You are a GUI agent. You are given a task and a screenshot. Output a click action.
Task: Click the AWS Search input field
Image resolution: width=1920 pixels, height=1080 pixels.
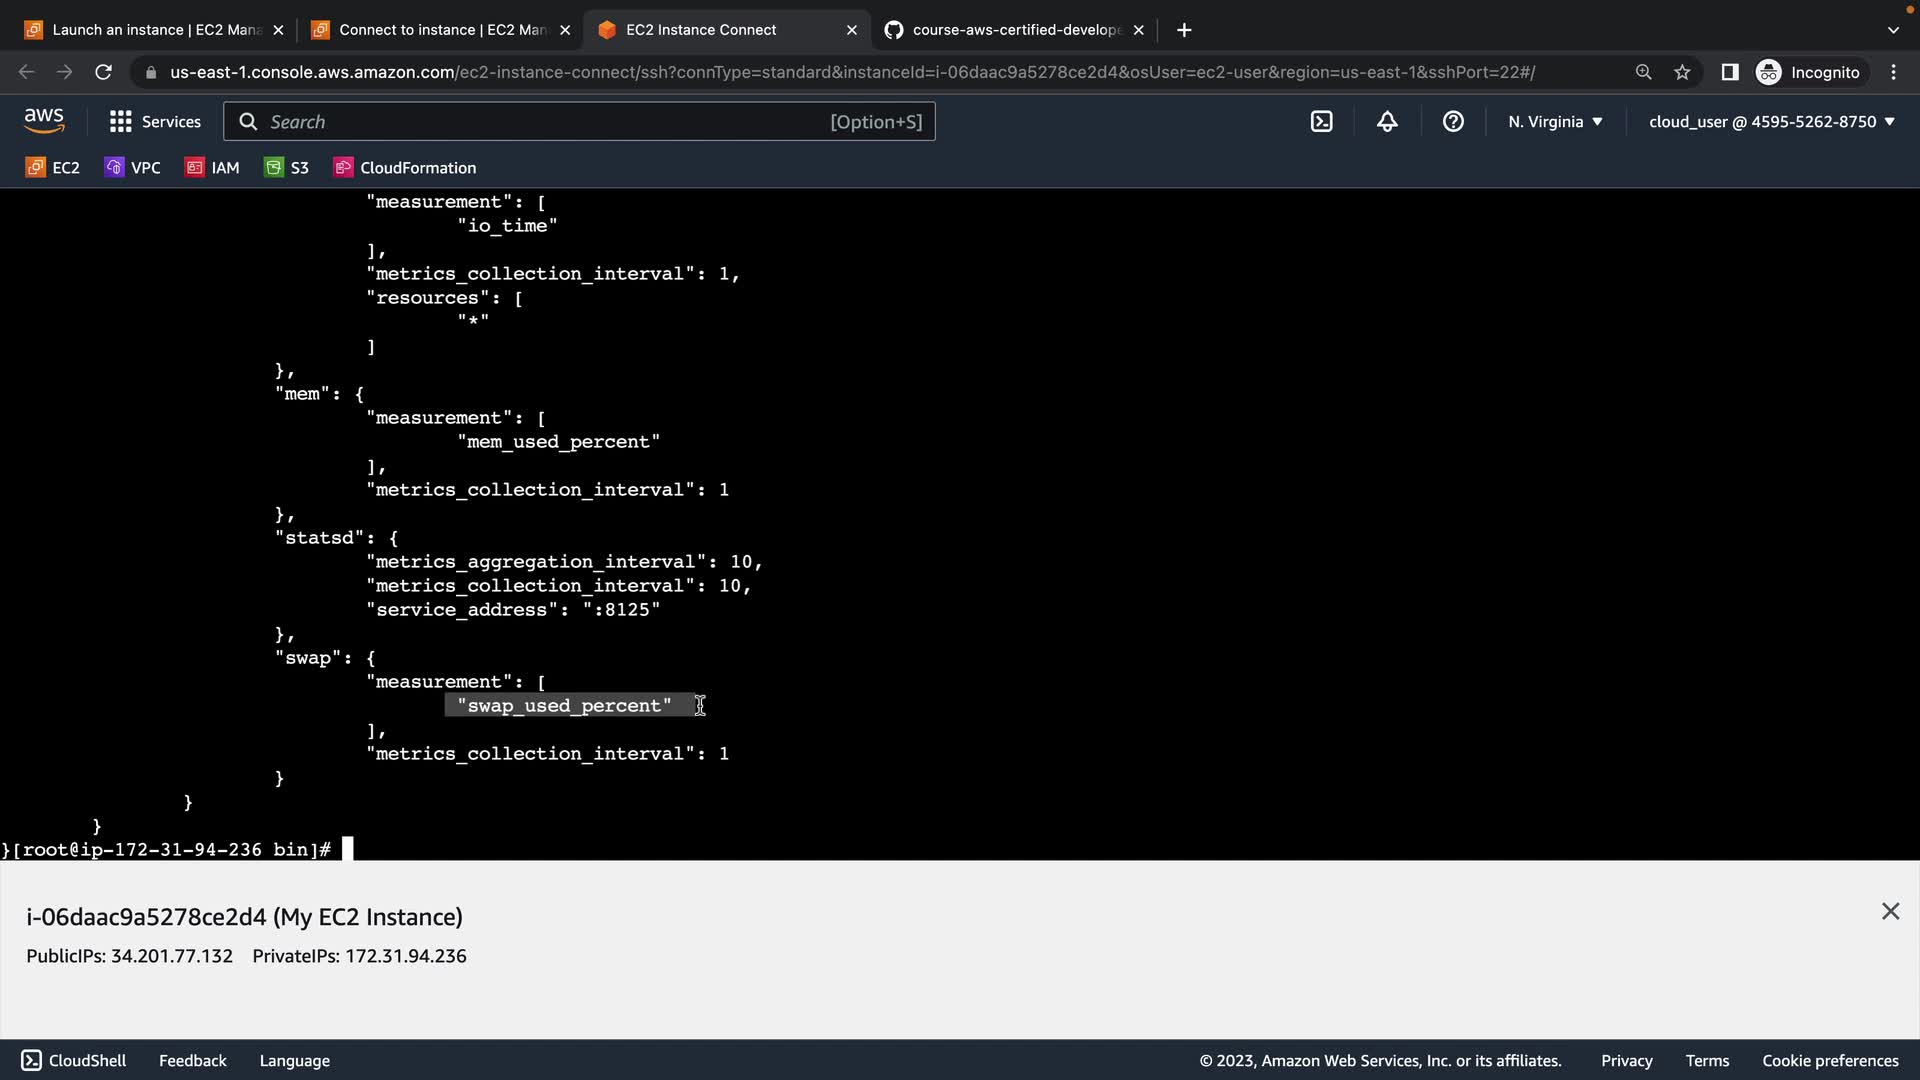pos(545,122)
